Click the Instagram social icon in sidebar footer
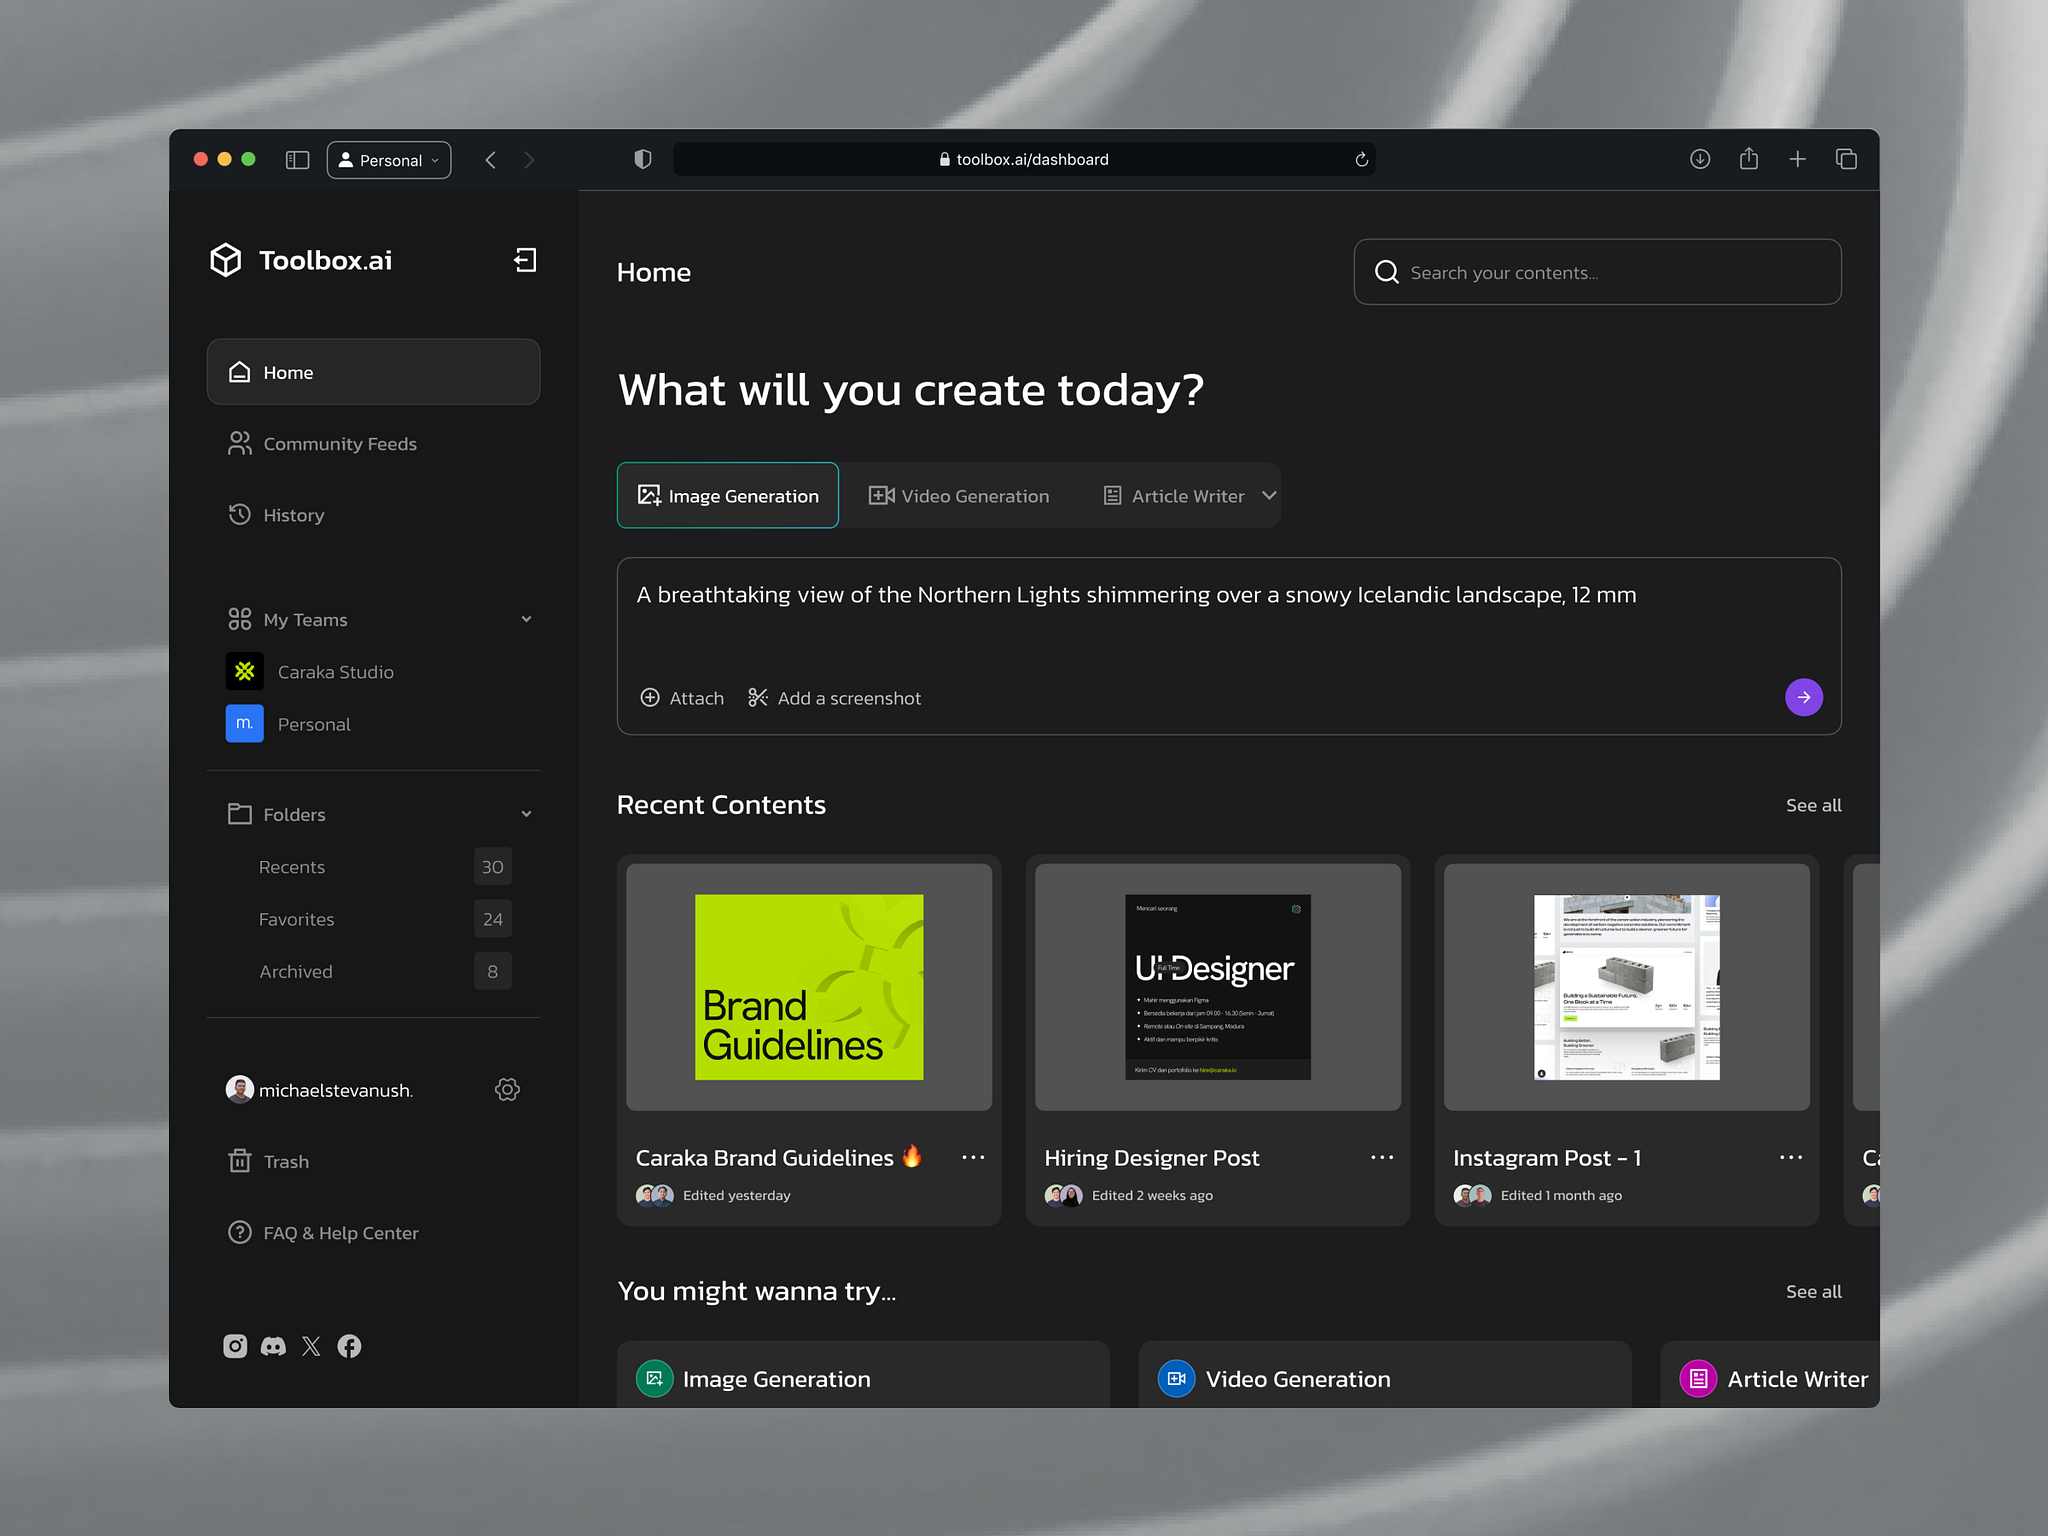The width and height of the screenshot is (2048, 1536). point(235,1345)
